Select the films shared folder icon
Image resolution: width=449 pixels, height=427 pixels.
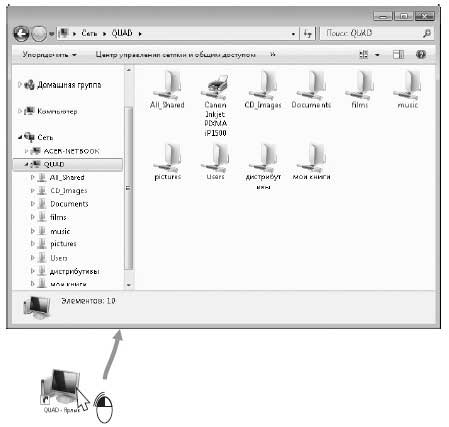(x=359, y=90)
